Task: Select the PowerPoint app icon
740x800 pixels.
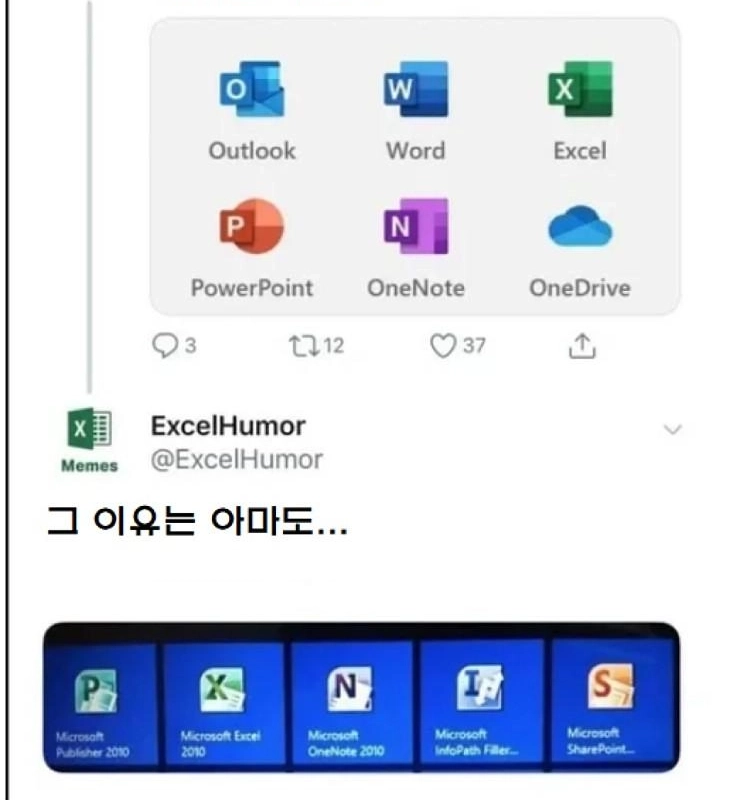Action: [252, 226]
